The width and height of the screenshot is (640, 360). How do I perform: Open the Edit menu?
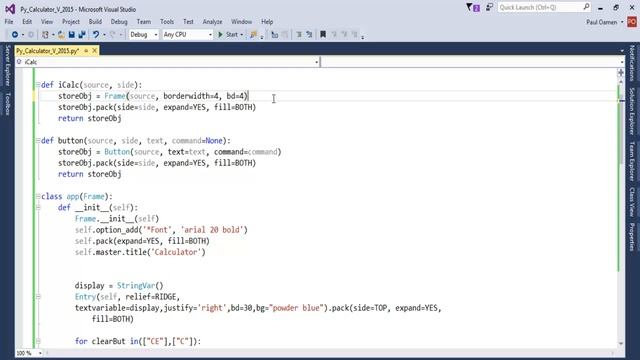point(27,22)
